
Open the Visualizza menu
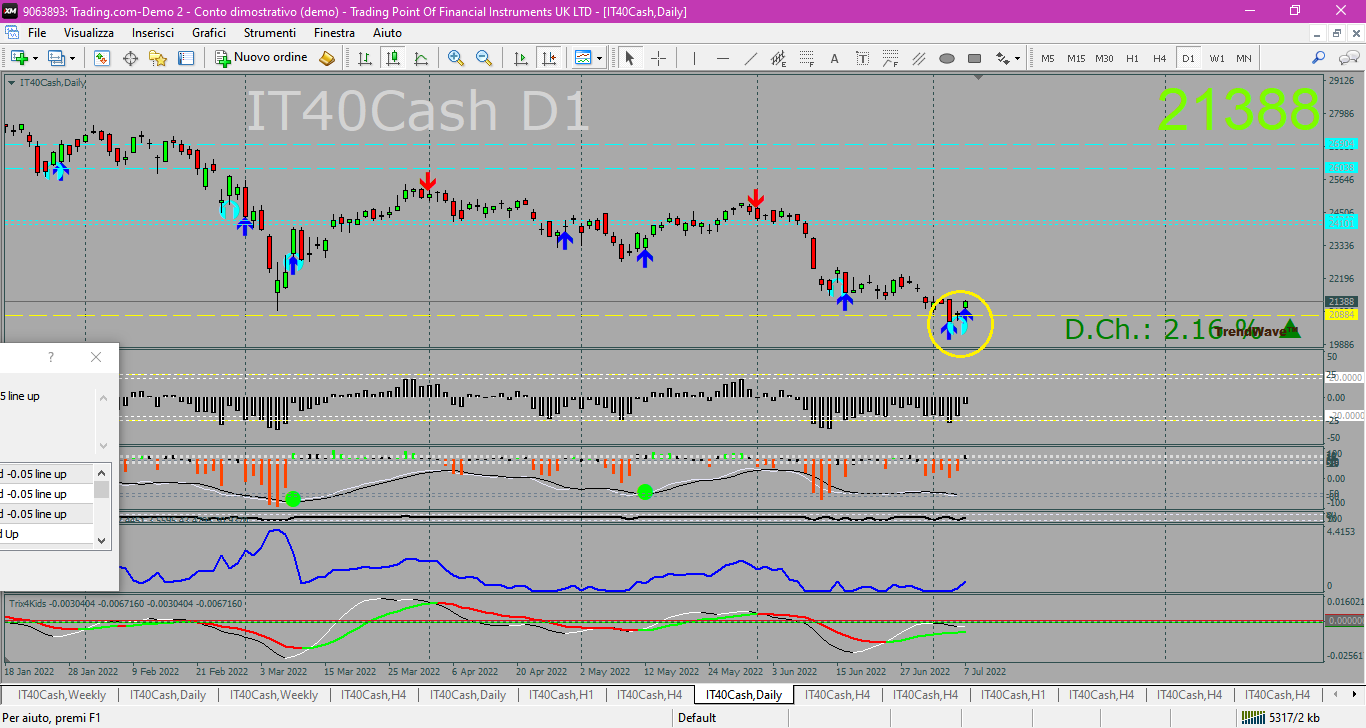point(89,33)
